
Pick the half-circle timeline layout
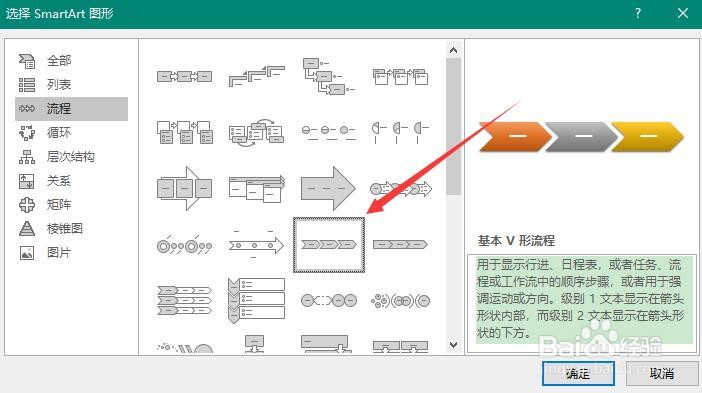click(x=400, y=132)
